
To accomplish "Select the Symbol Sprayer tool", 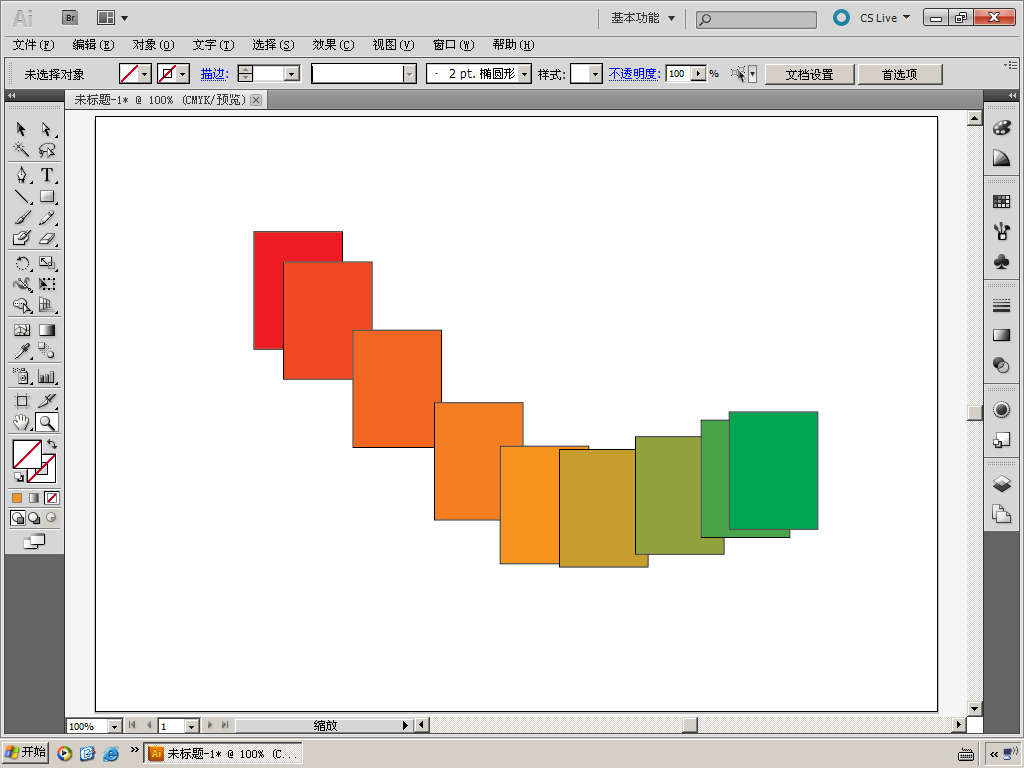I will click(x=21, y=376).
